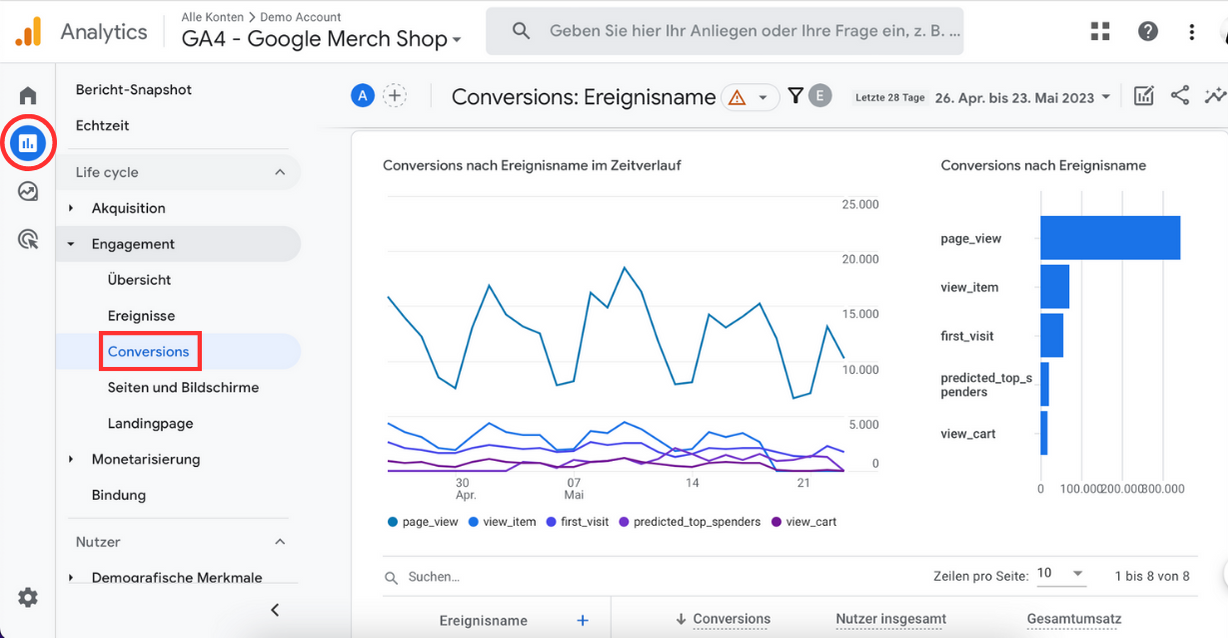Click the Reports icon in left rail

(x=28, y=143)
